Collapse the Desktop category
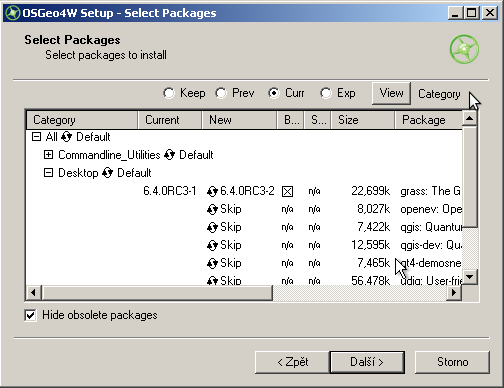The height and width of the screenshot is (388, 504). point(48,173)
